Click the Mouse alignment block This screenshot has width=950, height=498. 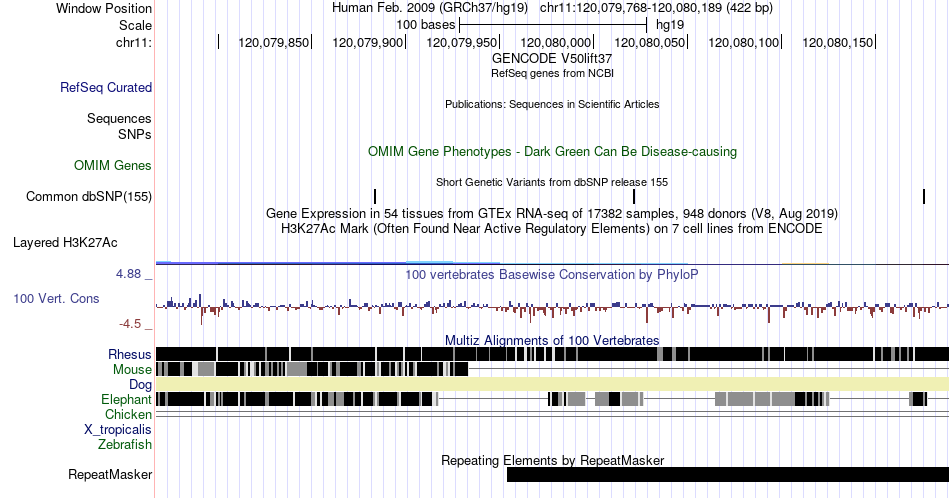point(312,369)
